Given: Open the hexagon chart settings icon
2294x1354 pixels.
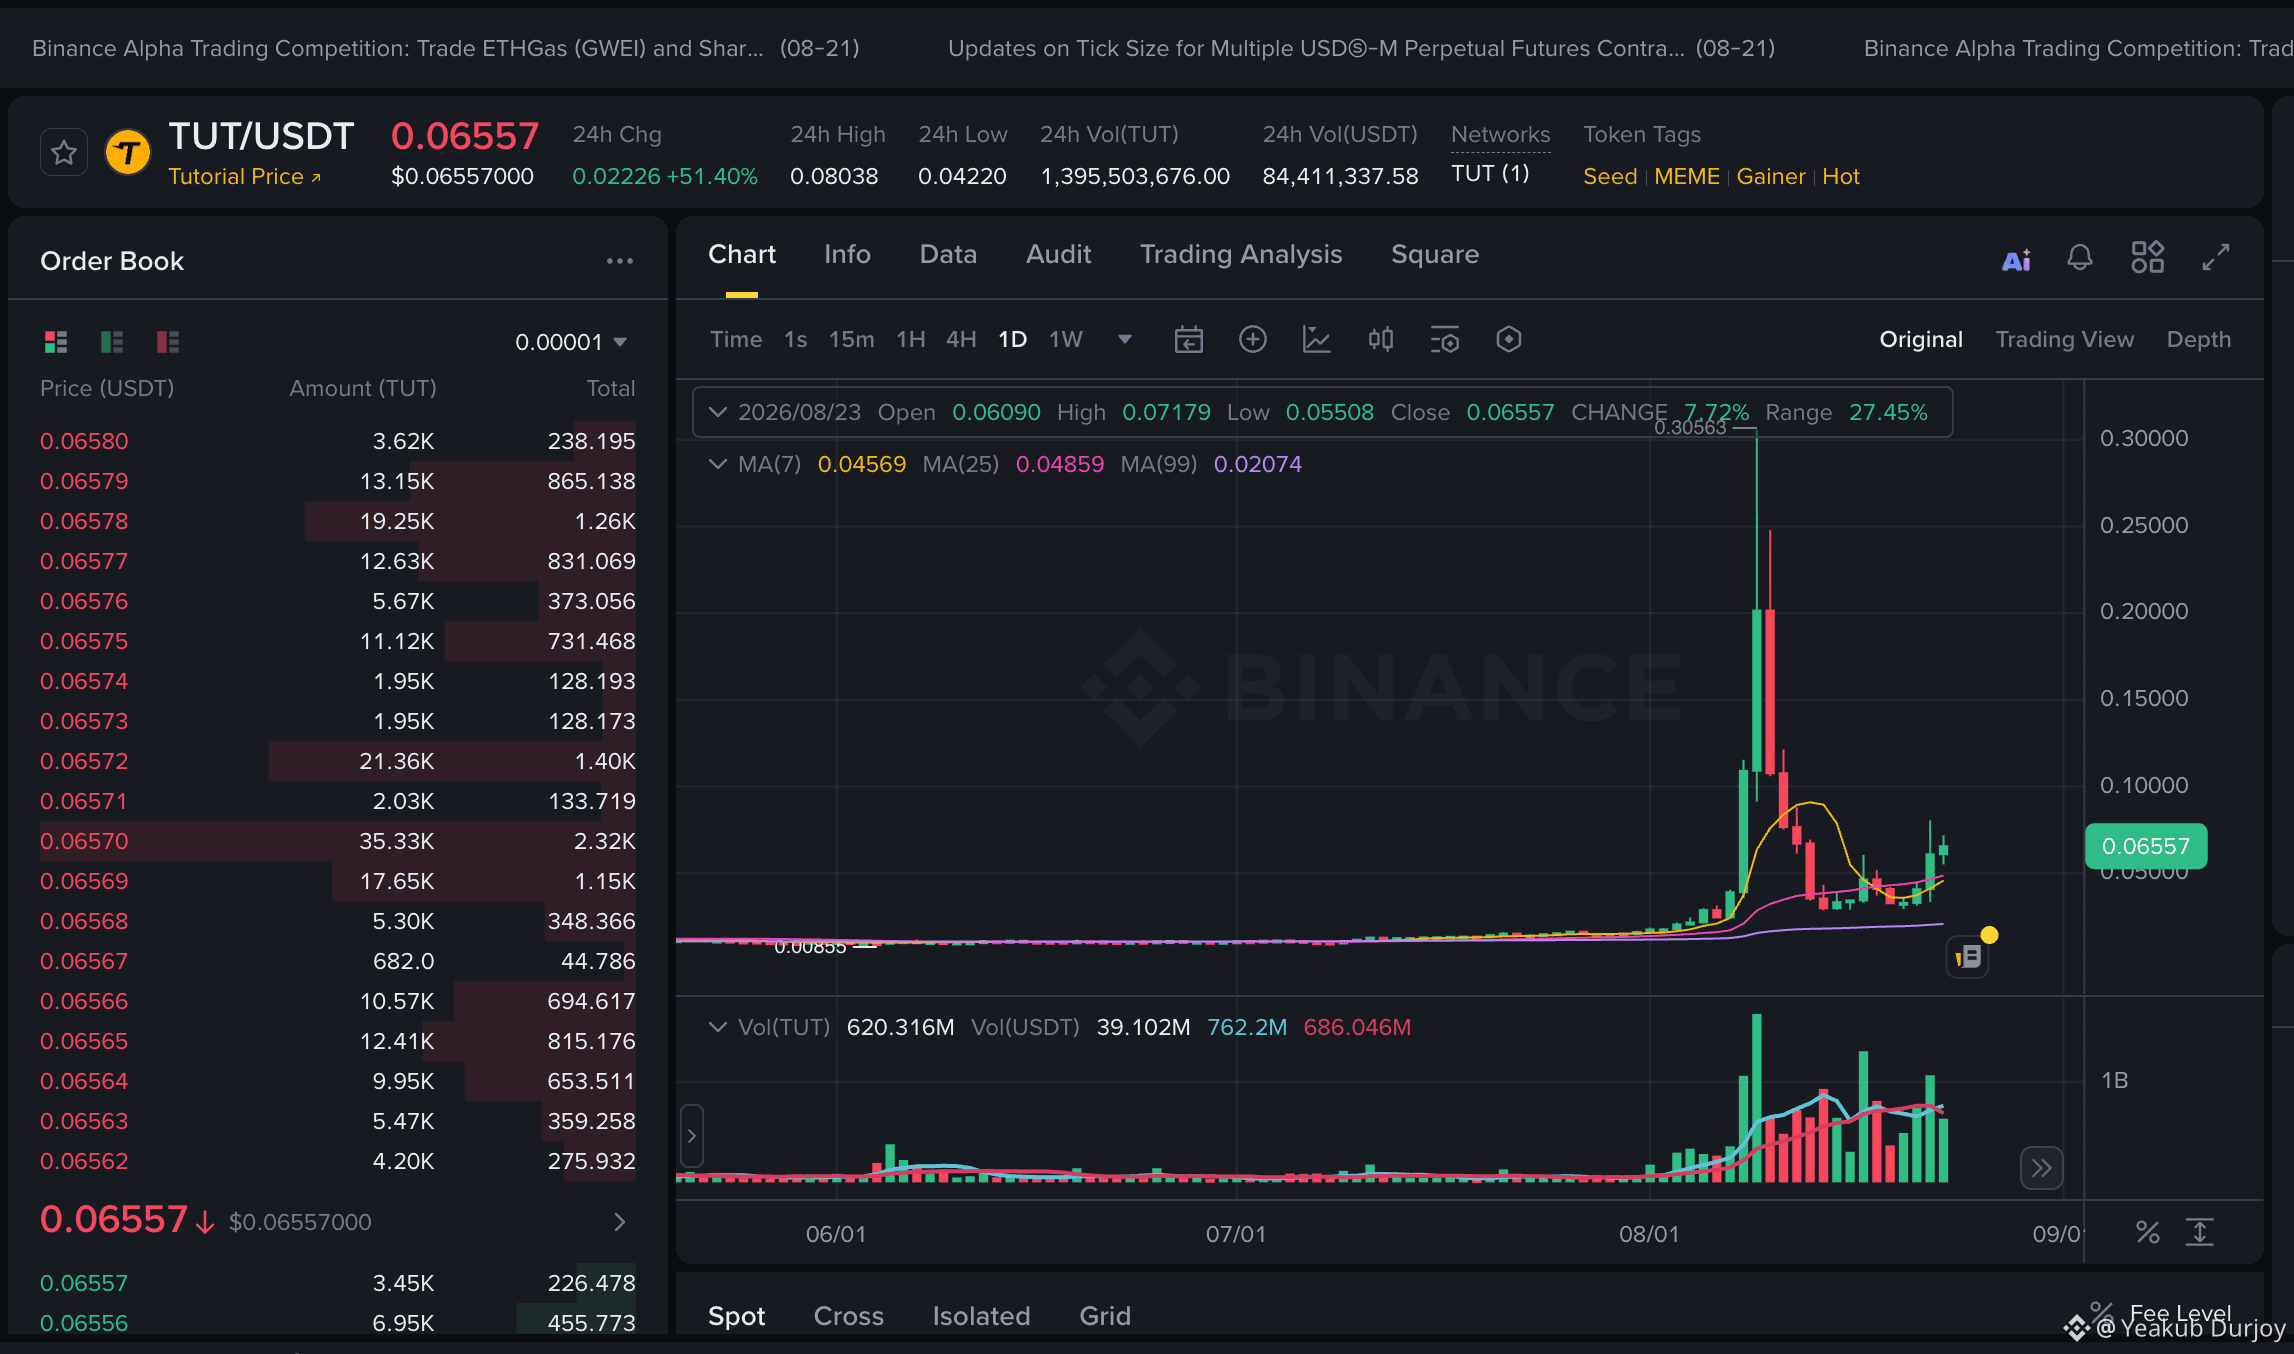Looking at the screenshot, I should click(x=1509, y=340).
